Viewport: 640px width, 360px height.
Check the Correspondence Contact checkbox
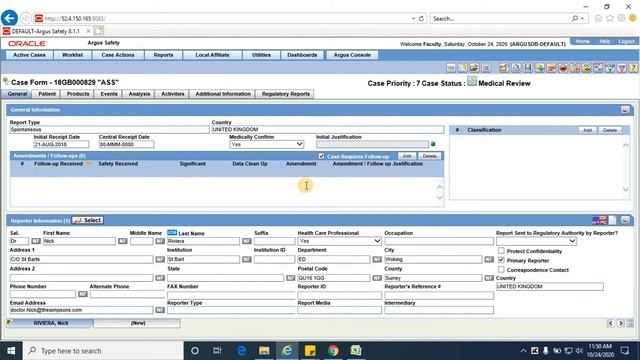pyautogui.click(x=501, y=269)
